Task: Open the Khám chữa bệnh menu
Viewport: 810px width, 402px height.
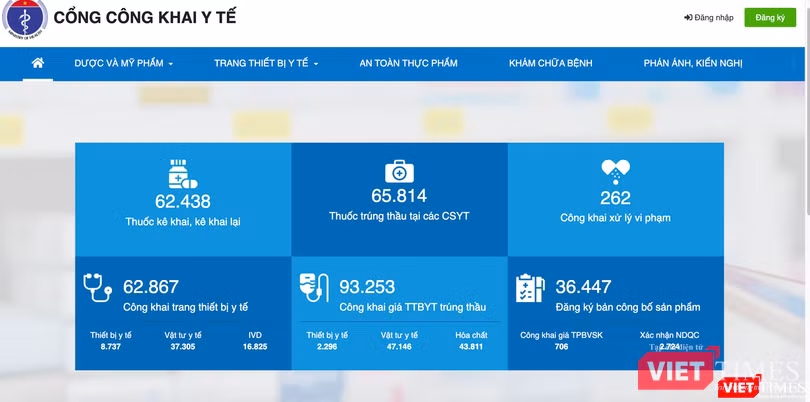Action: tap(551, 63)
